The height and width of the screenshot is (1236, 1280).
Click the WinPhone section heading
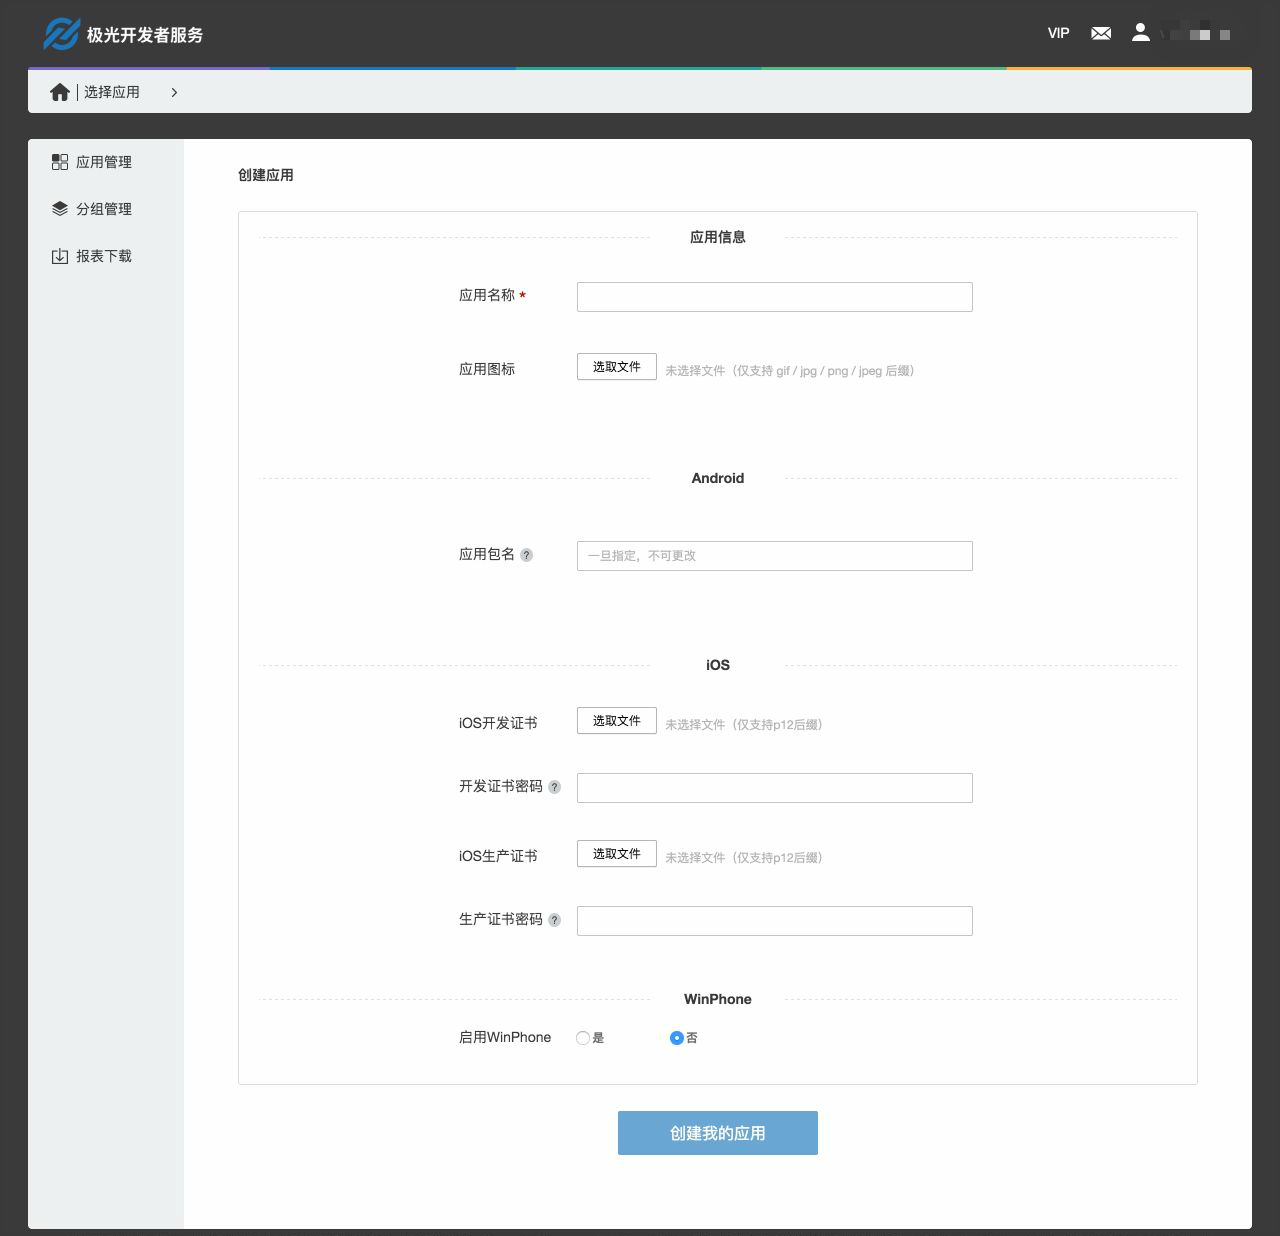point(718,999)
